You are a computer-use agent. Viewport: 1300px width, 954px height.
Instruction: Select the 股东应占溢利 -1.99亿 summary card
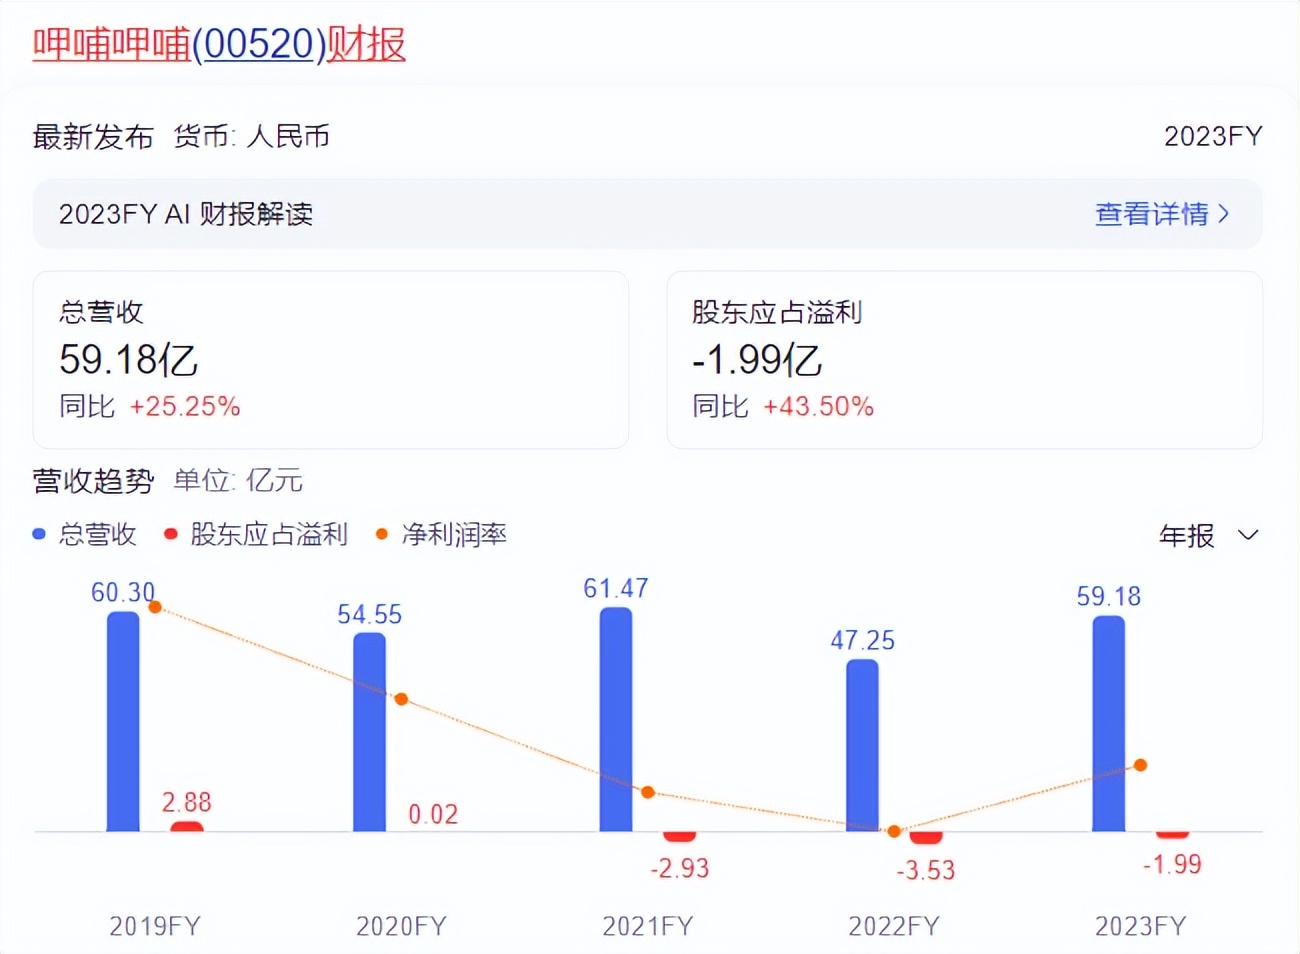point(963,360)
